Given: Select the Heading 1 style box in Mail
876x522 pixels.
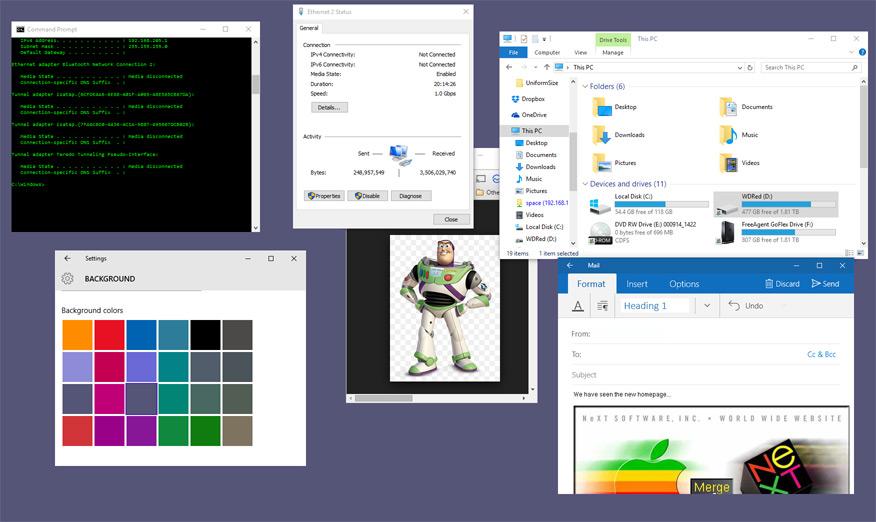Looking at the screenshot, I should click(656, 306).
